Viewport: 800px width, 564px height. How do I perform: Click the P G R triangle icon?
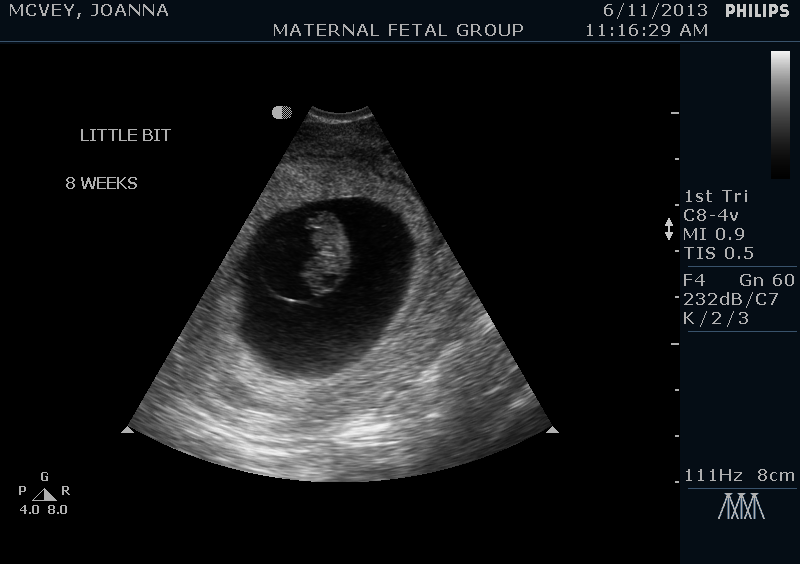coord(44,494)
